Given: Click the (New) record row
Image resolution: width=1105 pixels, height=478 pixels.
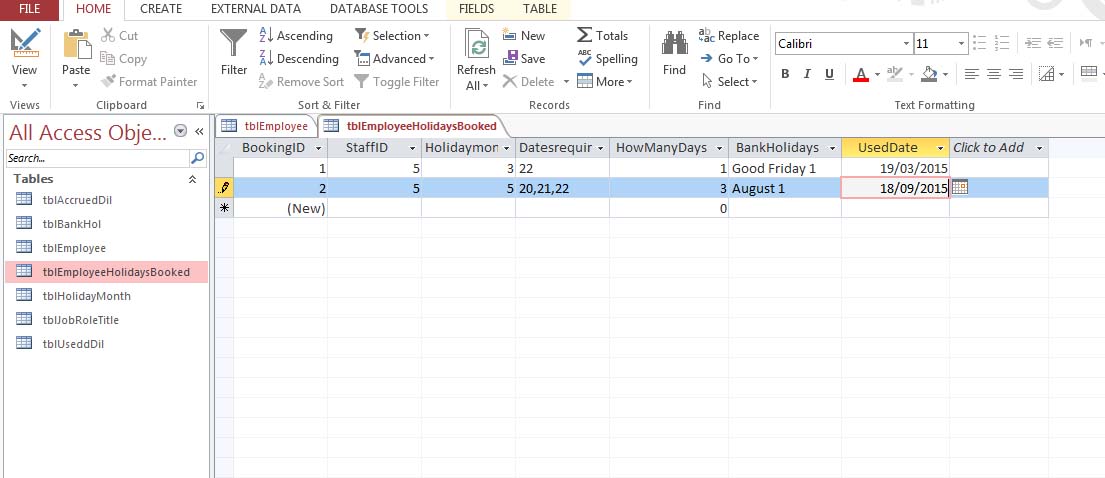Looking at the screenshot, I should click(x=631, y=208).
